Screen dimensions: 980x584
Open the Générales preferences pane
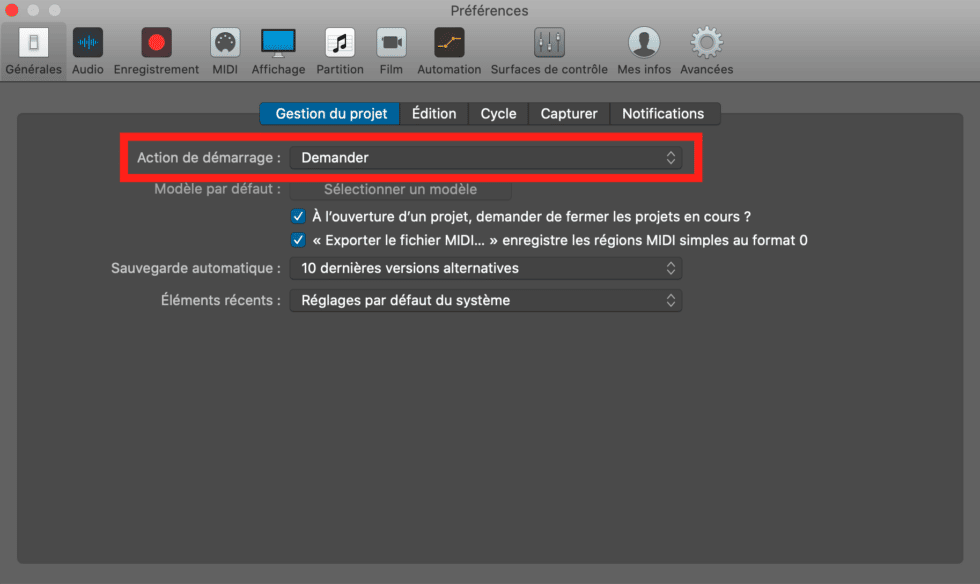pyautogui.click(x=34, y=51)
